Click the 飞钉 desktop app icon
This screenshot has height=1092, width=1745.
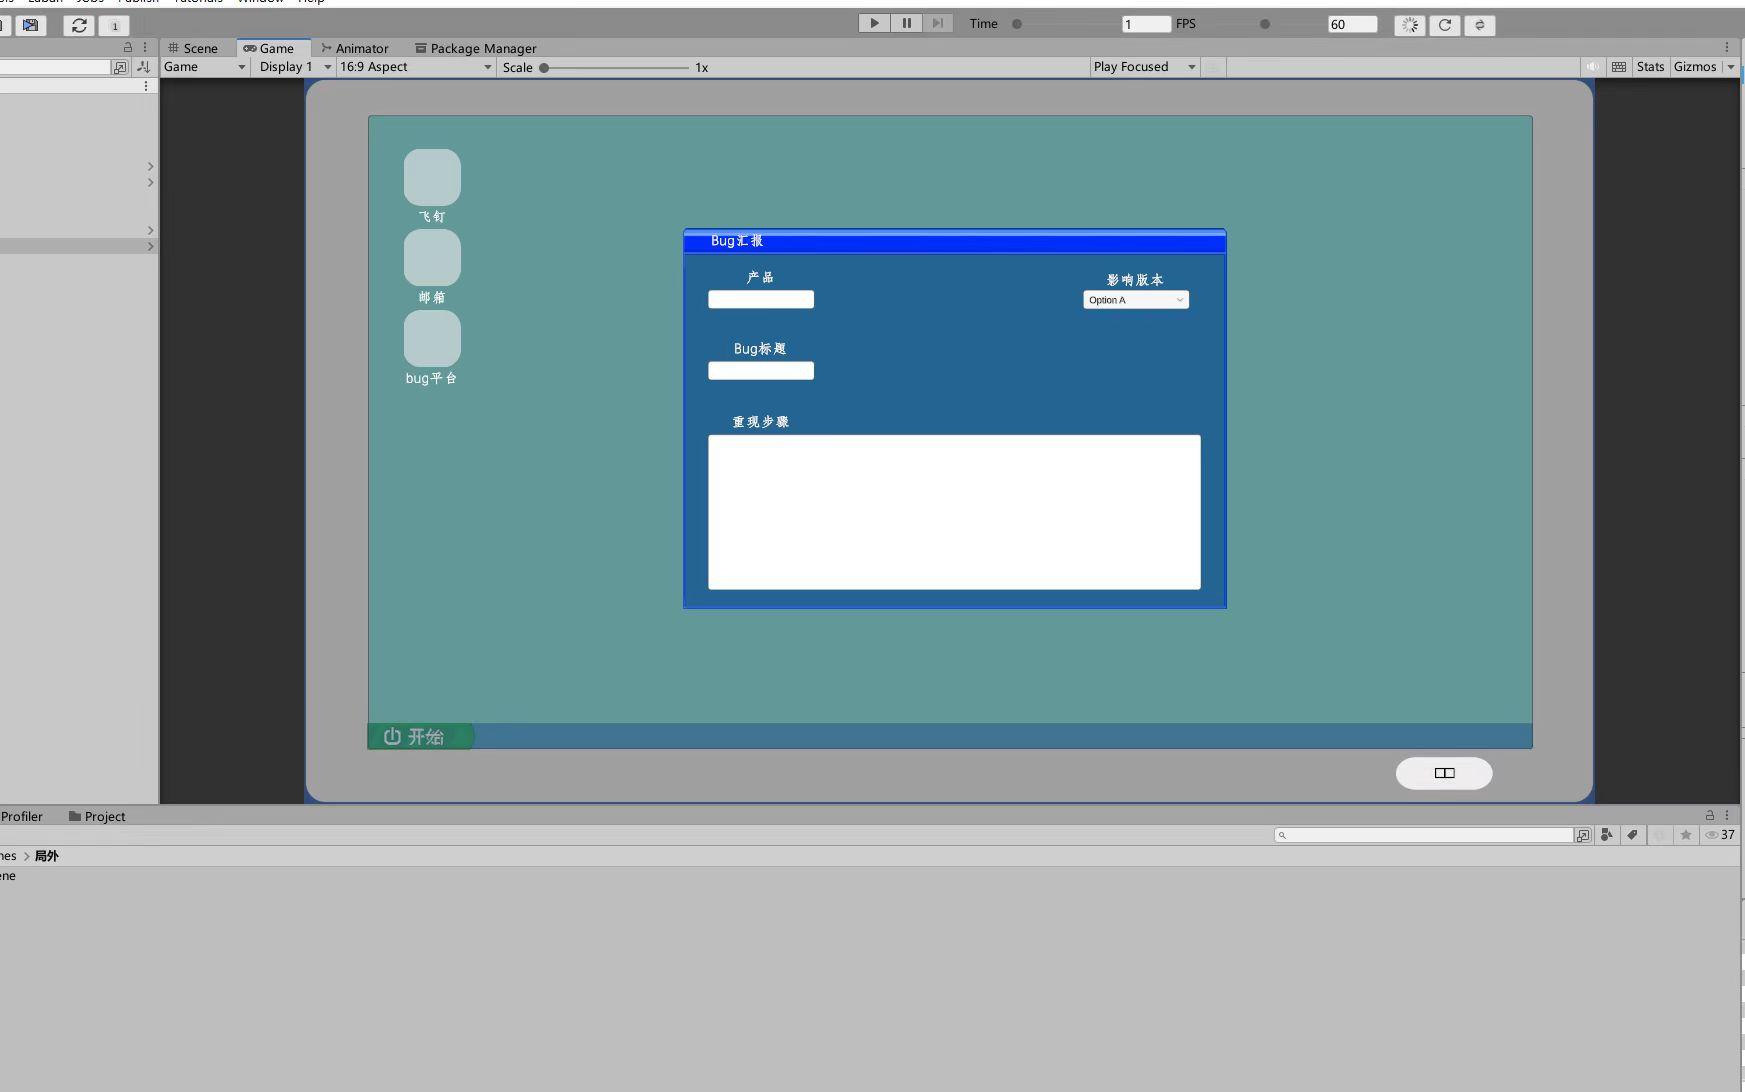pyautogui.click(x=432, y=178)
